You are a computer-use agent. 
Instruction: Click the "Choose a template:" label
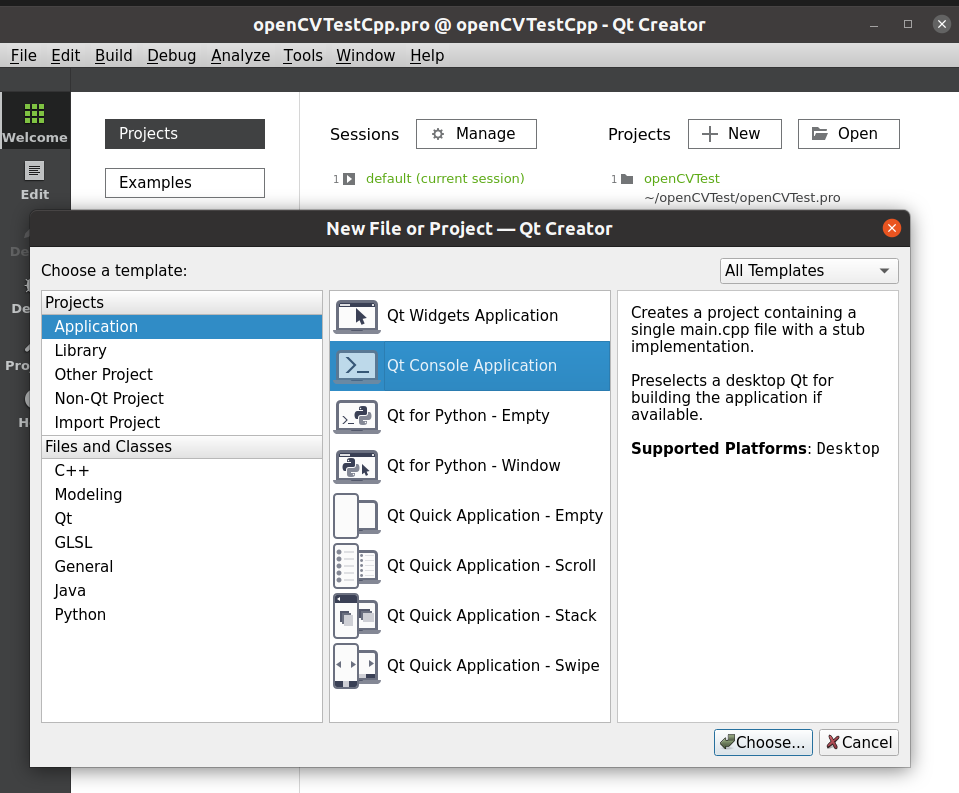114,271
